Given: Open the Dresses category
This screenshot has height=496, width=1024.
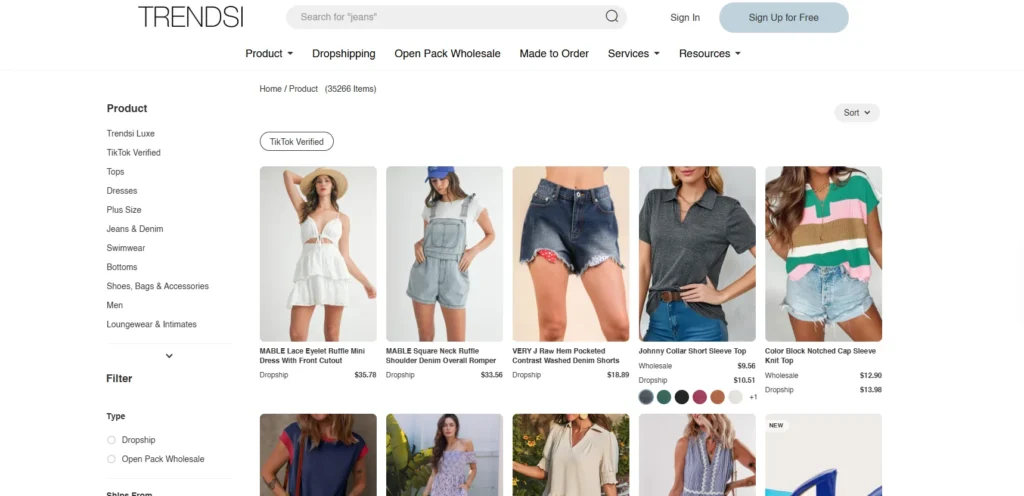Looking at the screenshot, I should click(122, 191).
